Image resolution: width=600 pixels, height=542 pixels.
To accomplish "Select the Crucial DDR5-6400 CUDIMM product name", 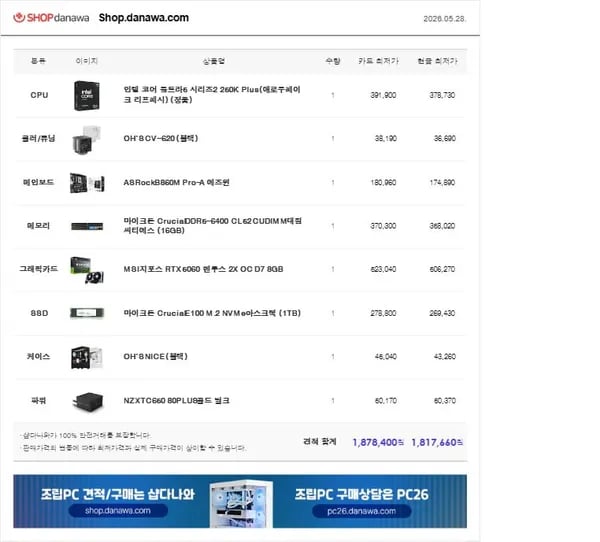I will coord(212,226).
